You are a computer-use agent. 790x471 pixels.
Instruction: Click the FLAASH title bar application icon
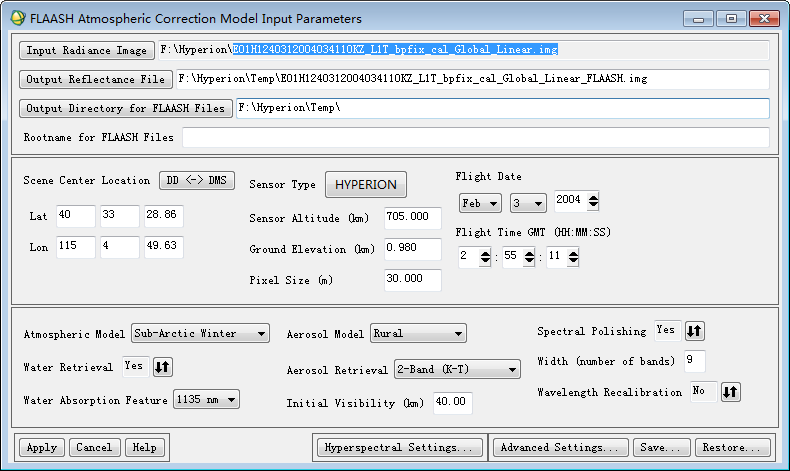[x=18, y=18]
